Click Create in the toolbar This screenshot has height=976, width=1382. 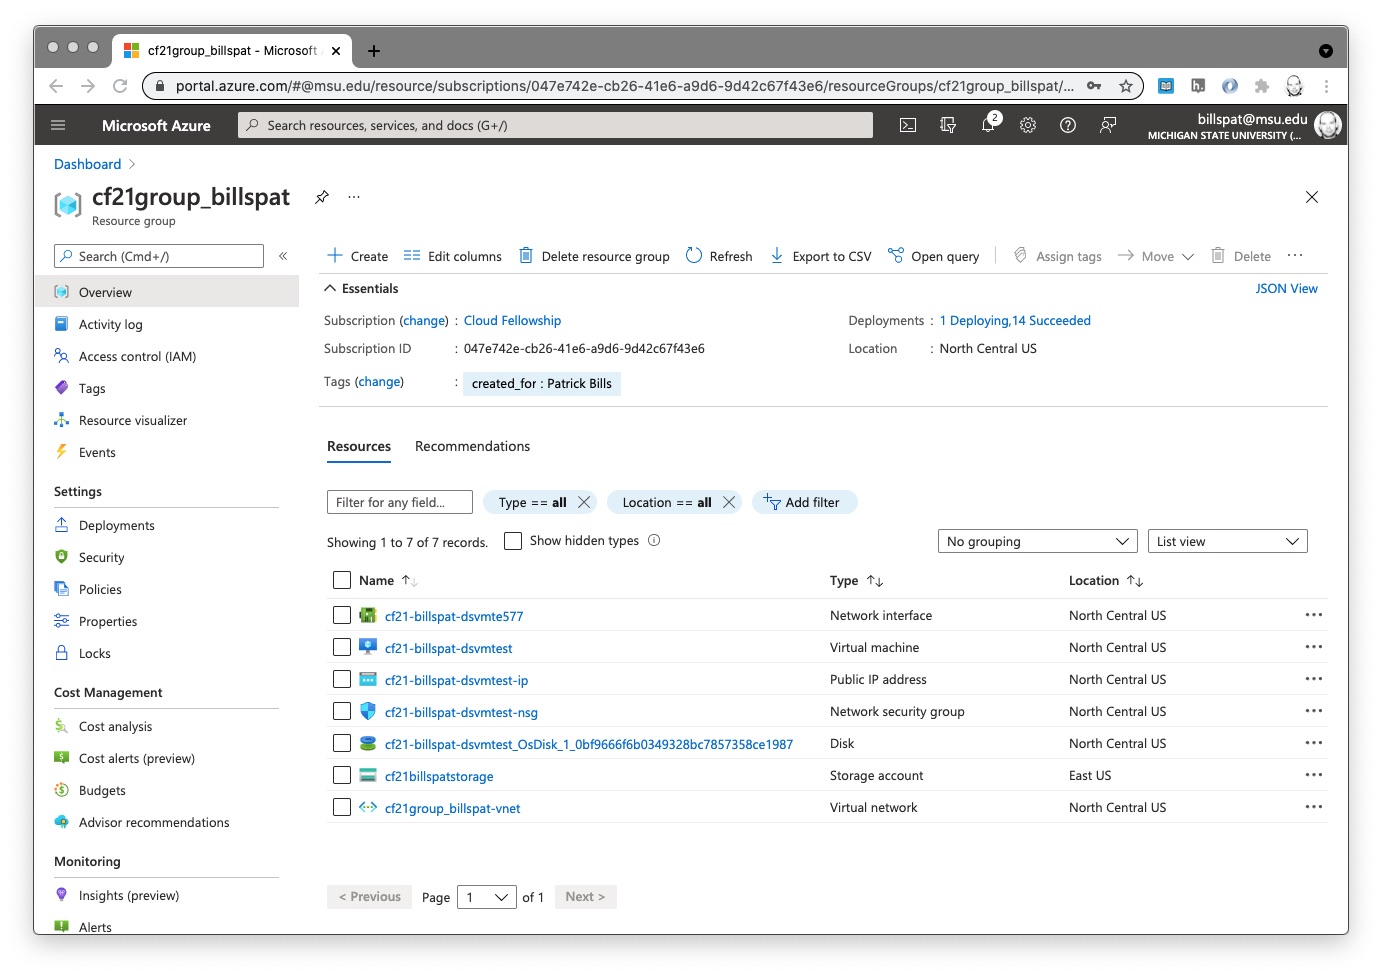(x=358, y=256)
